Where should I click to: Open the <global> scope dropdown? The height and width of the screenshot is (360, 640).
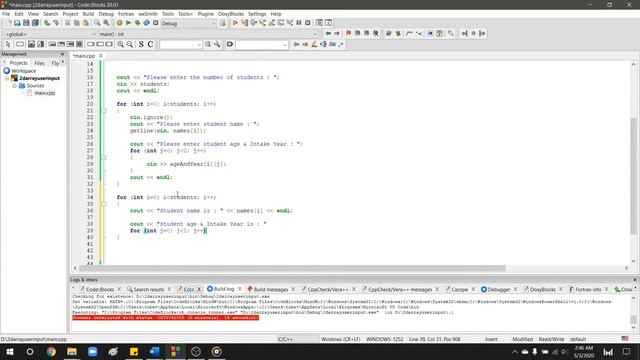pyautogui.click(x=50, y=34)
